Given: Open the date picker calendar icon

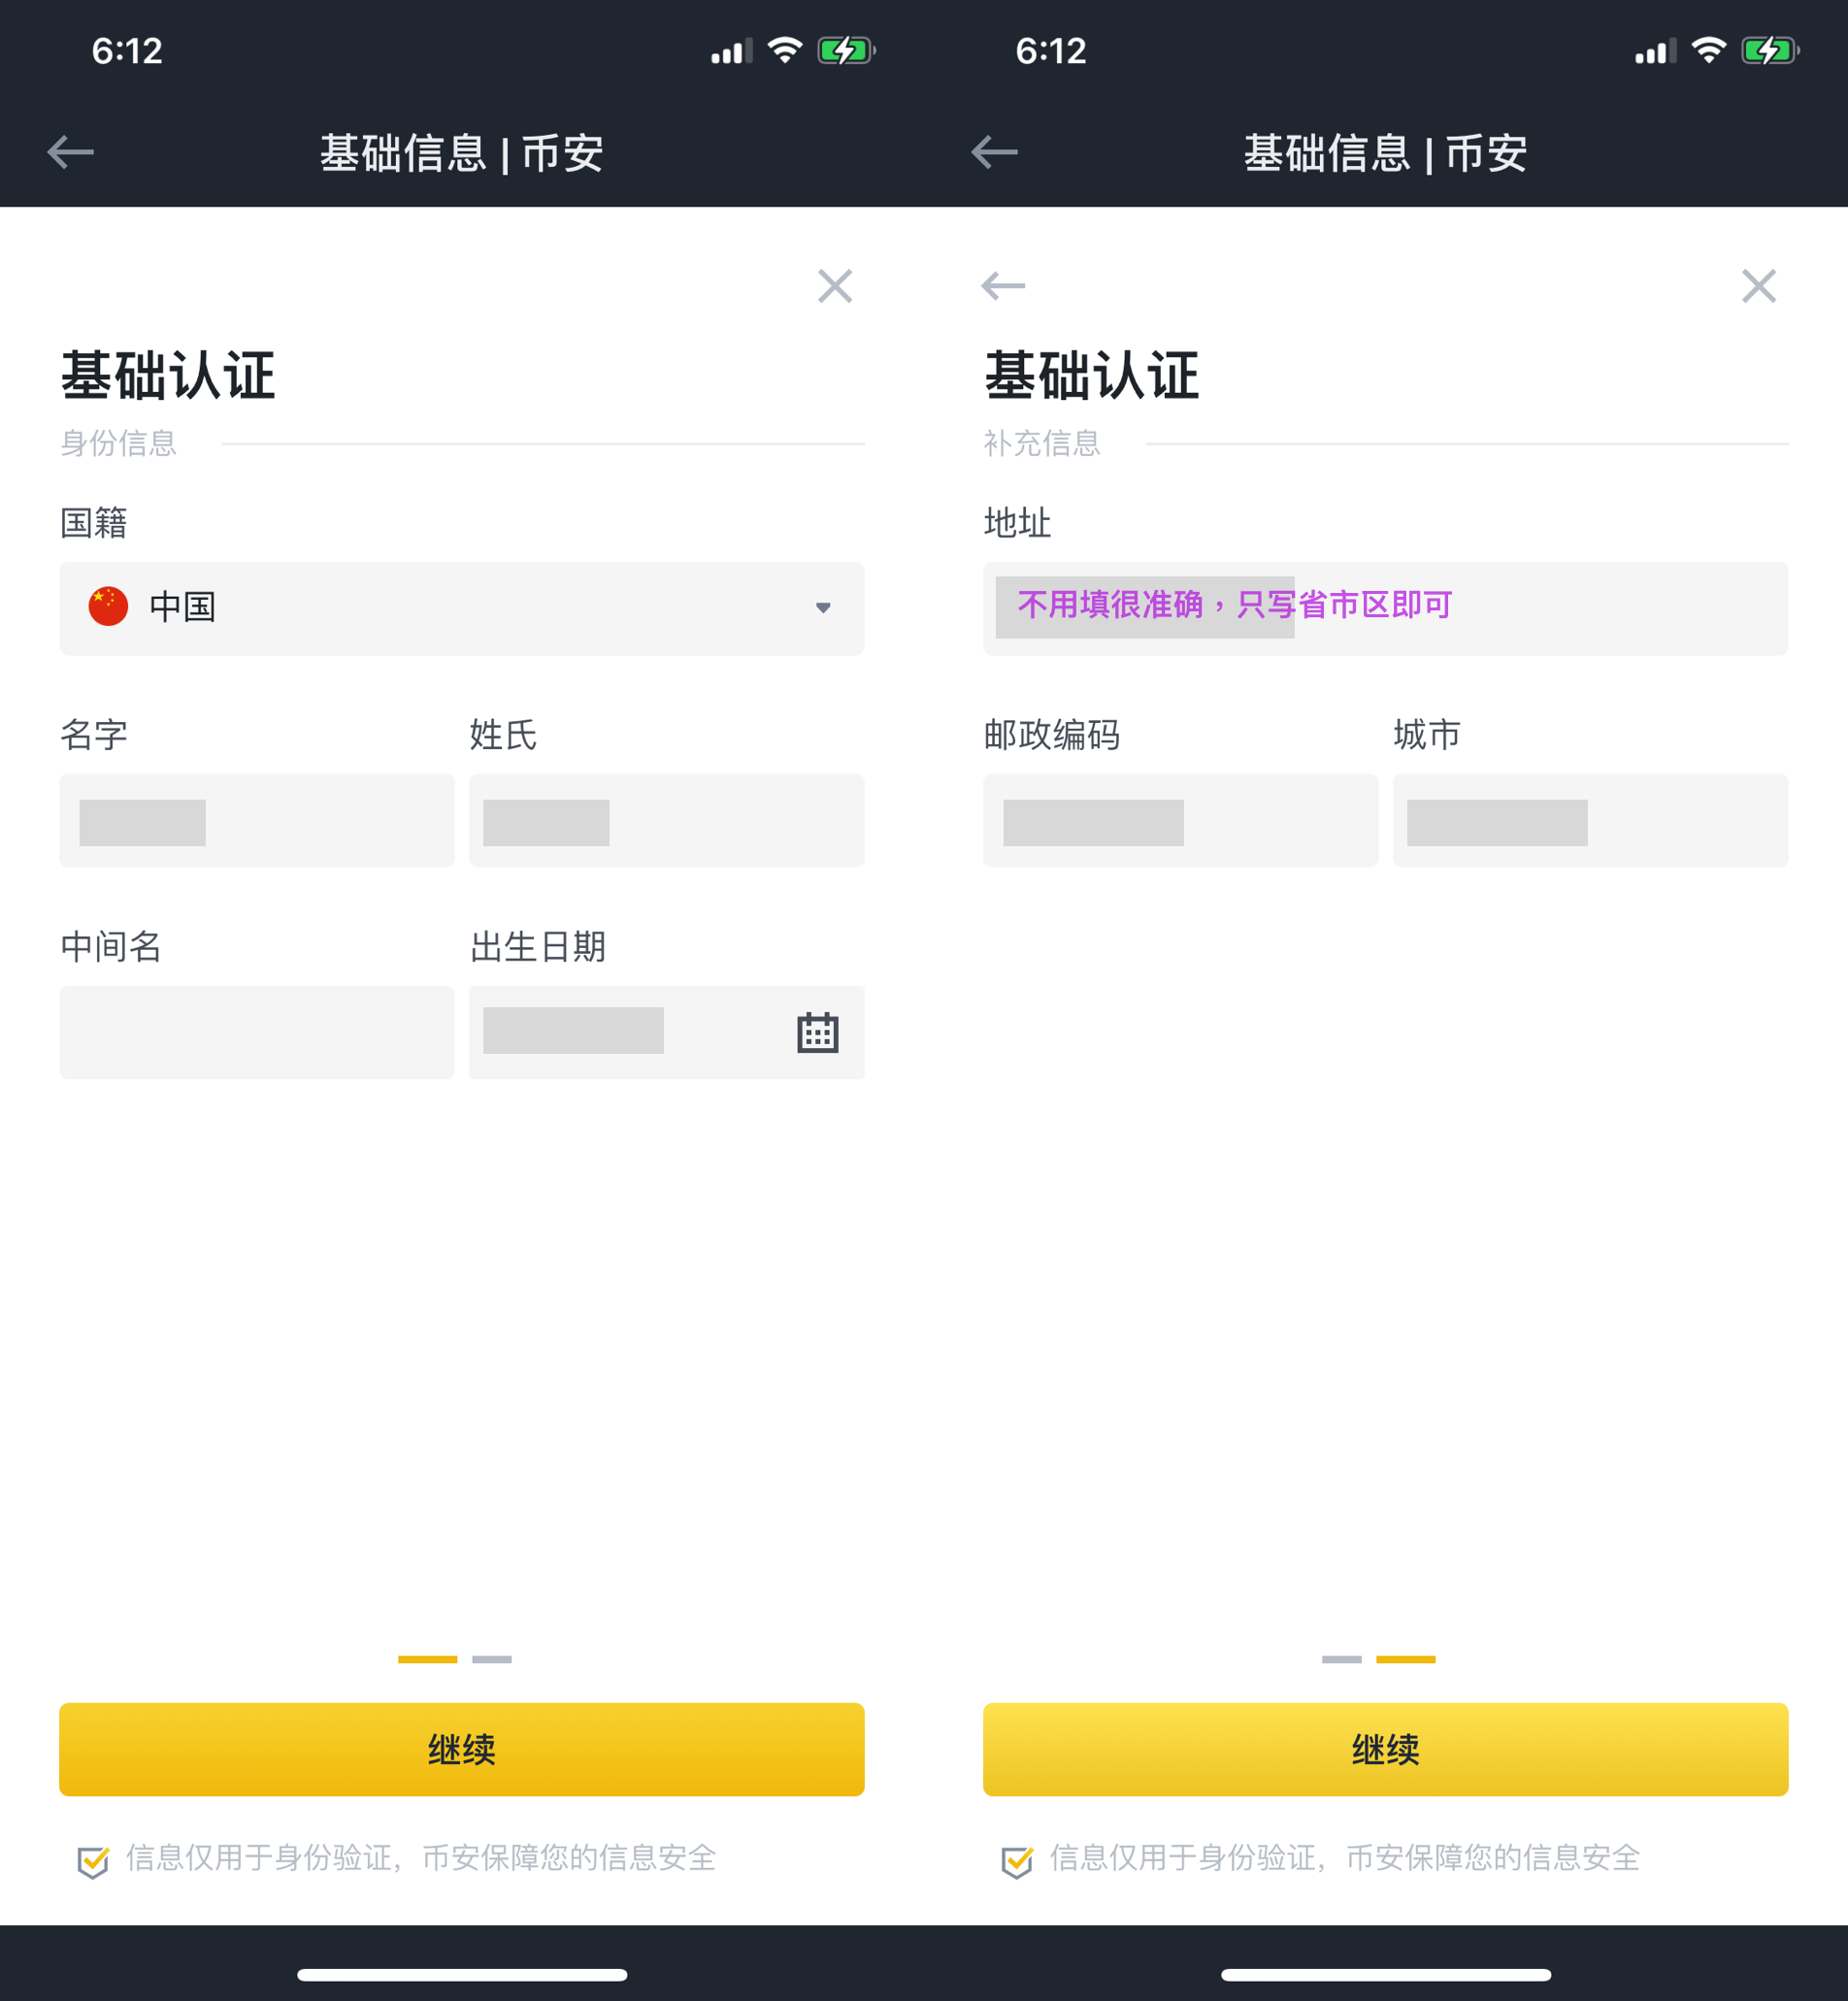Looking at the screenshot, I should point(818,1033).
